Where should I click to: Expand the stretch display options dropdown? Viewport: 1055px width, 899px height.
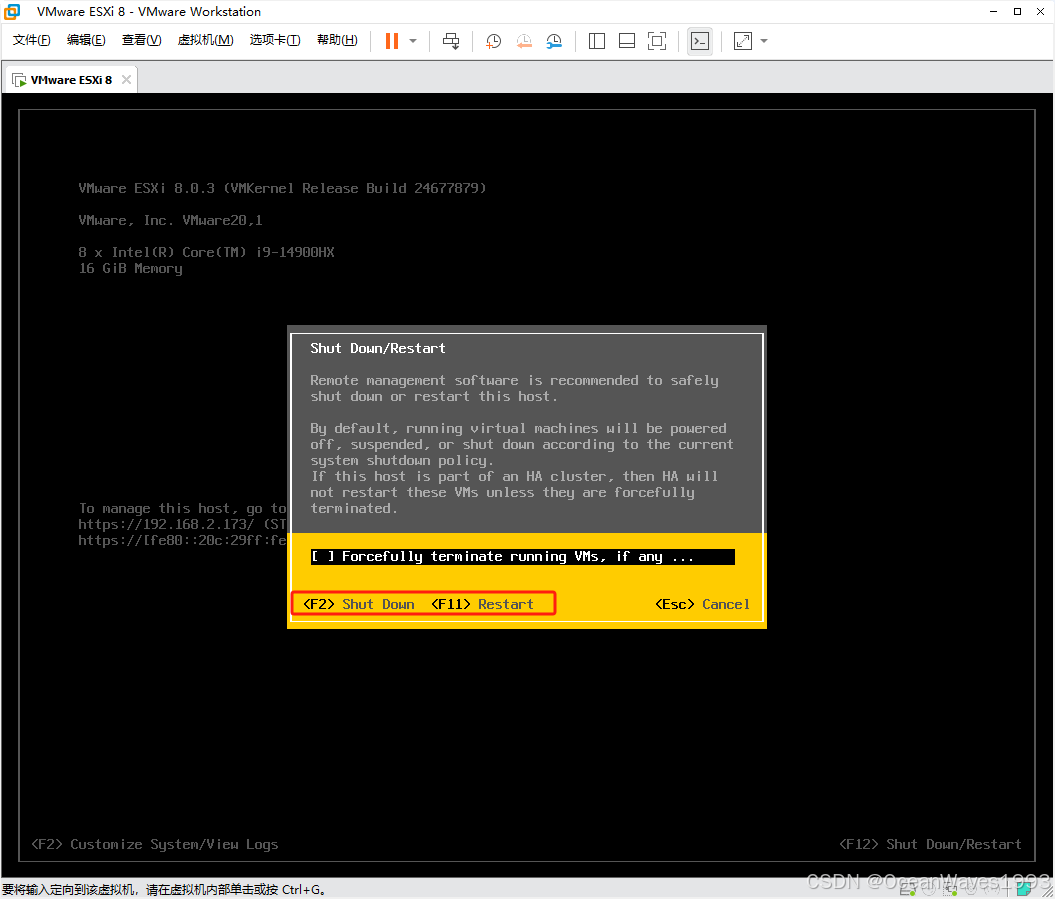pyautogui.click(x=764, y=41)
